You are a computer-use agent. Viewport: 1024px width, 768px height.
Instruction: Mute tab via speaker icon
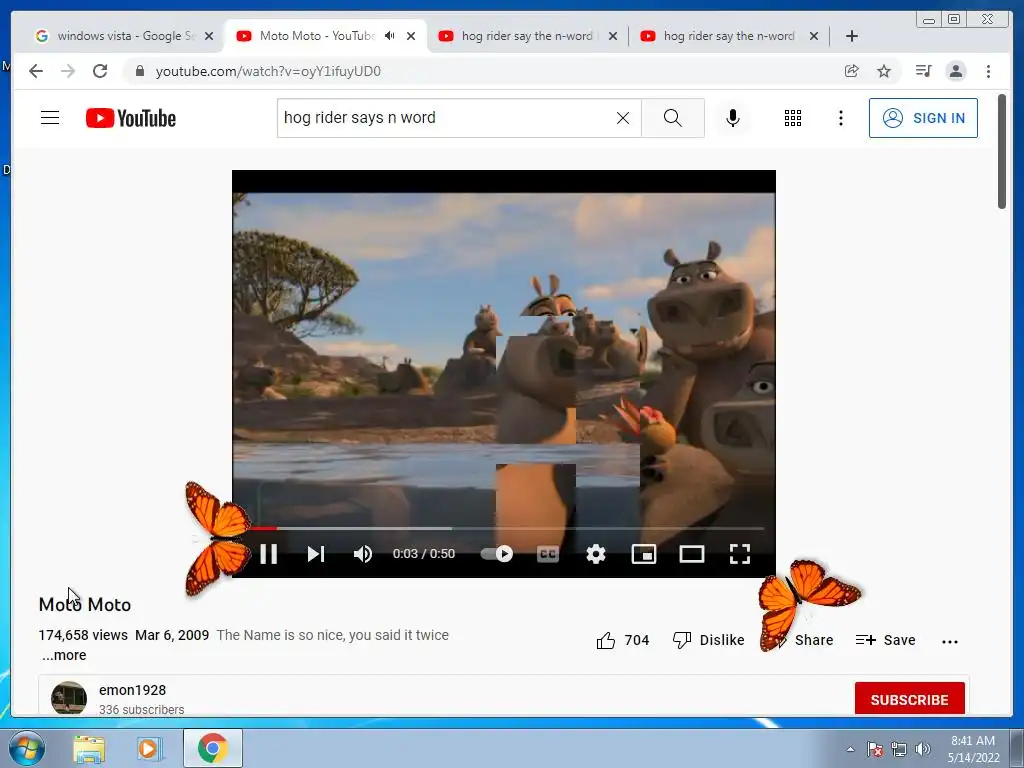pyautogui.click(x=390, y=36)
